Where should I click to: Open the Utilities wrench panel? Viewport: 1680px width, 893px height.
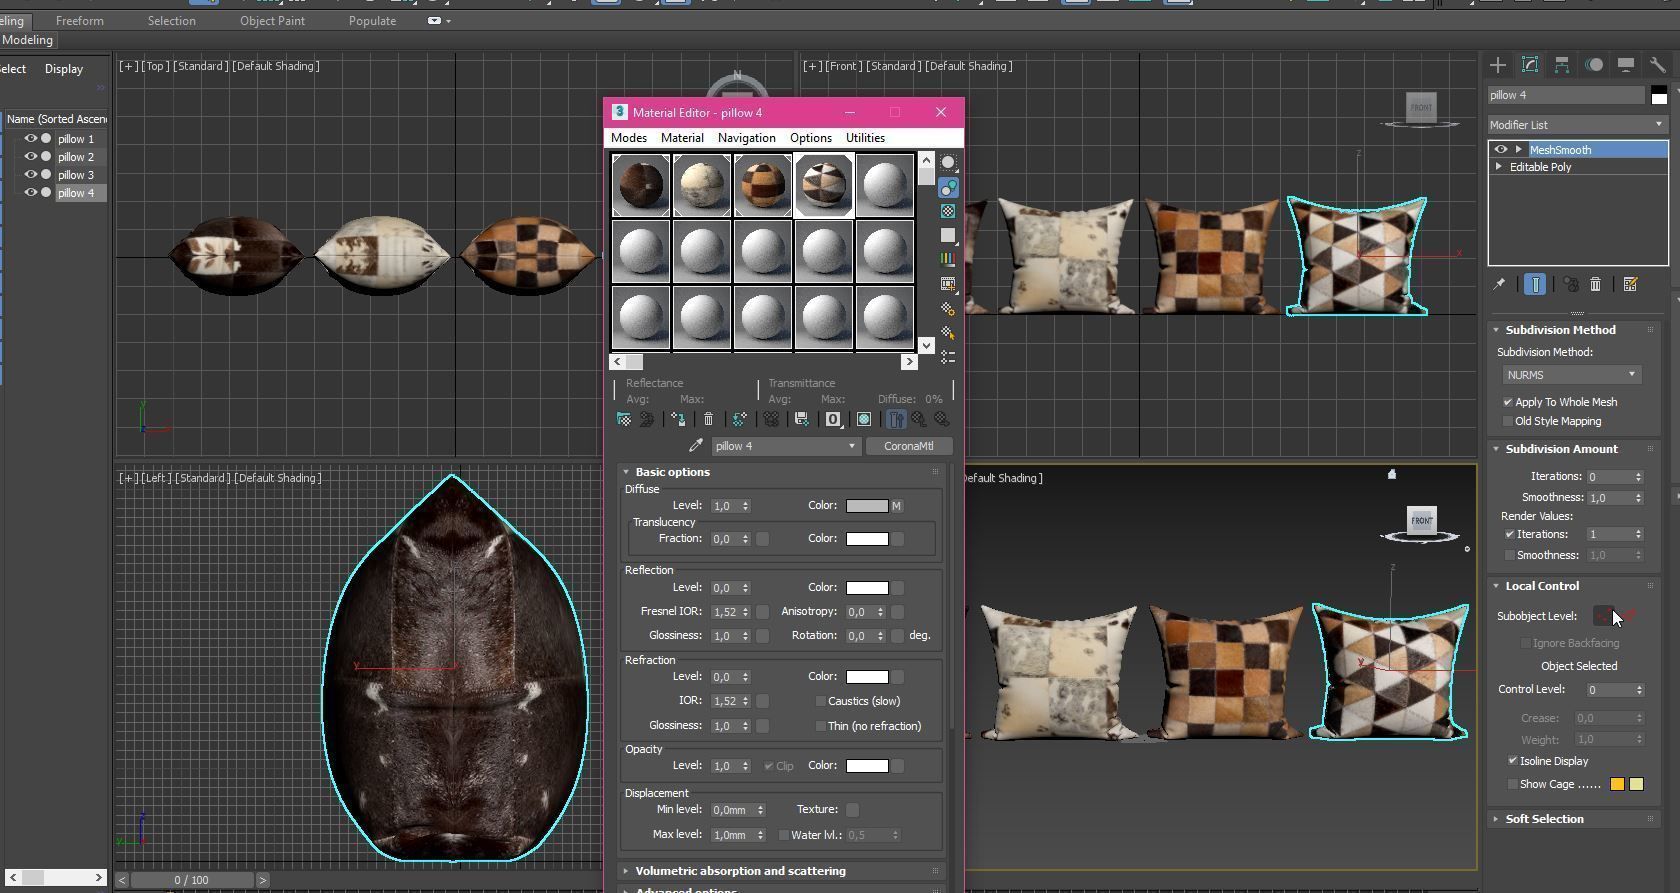pos(1658,65)
